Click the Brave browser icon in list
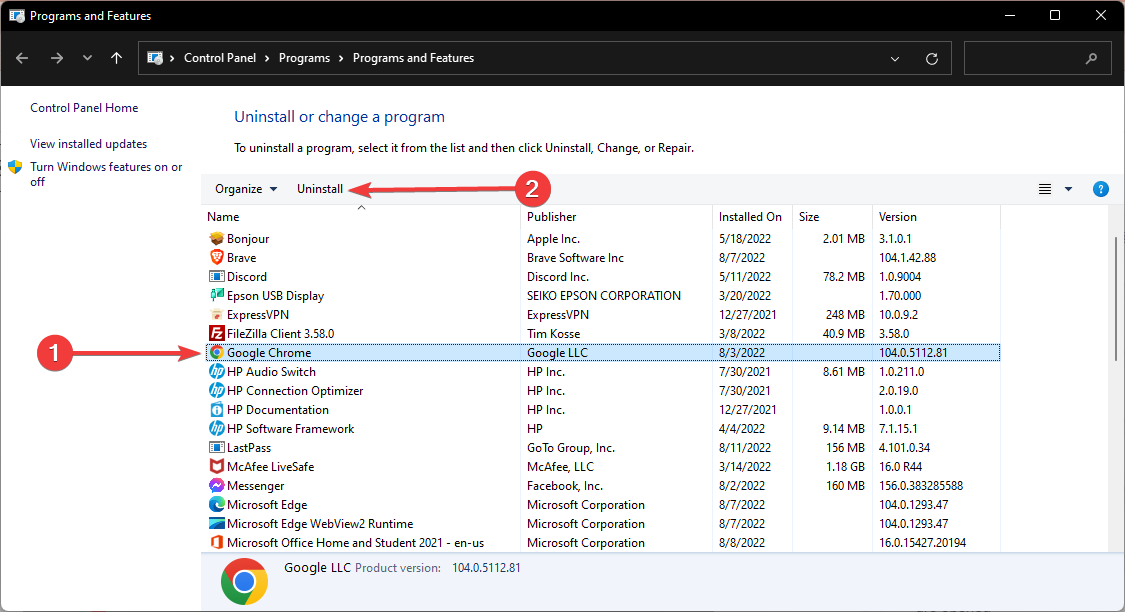The height and width of the screenshot is (612, 1125). click(217, 258)
